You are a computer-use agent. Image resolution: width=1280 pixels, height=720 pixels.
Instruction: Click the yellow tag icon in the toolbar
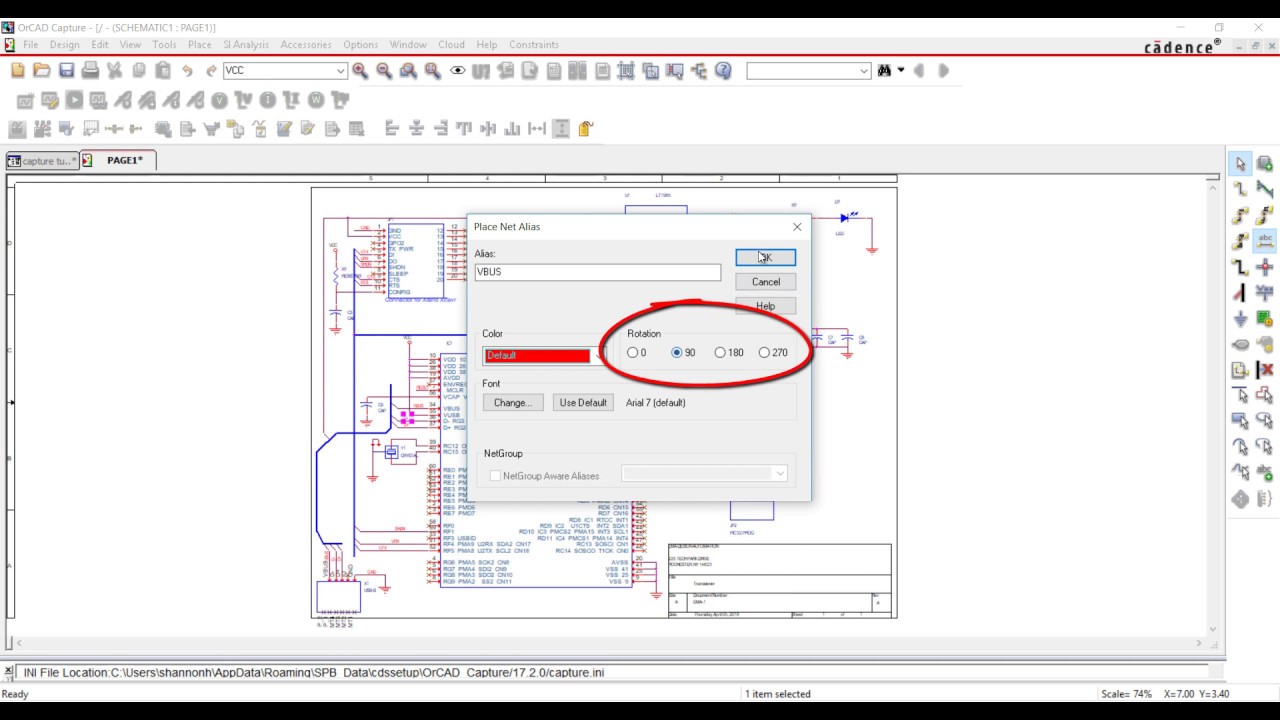(x=586, y=128)
